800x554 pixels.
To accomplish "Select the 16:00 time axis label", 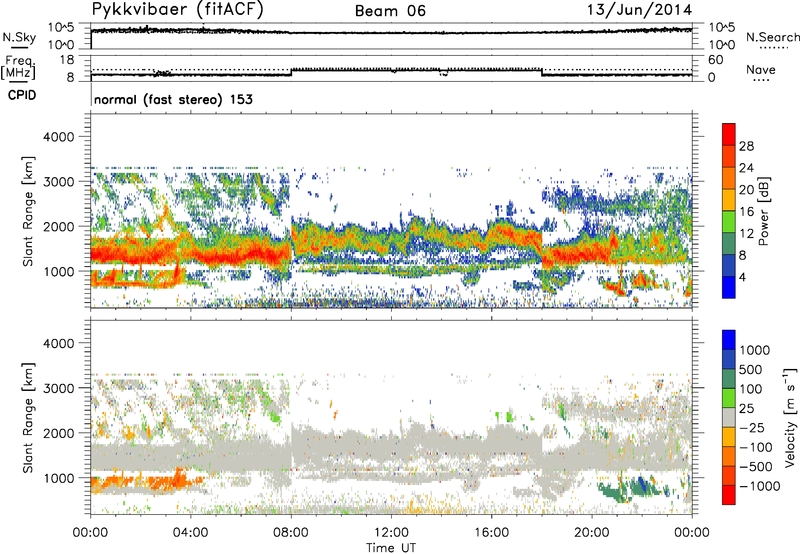I will click(x=491, y=533).
